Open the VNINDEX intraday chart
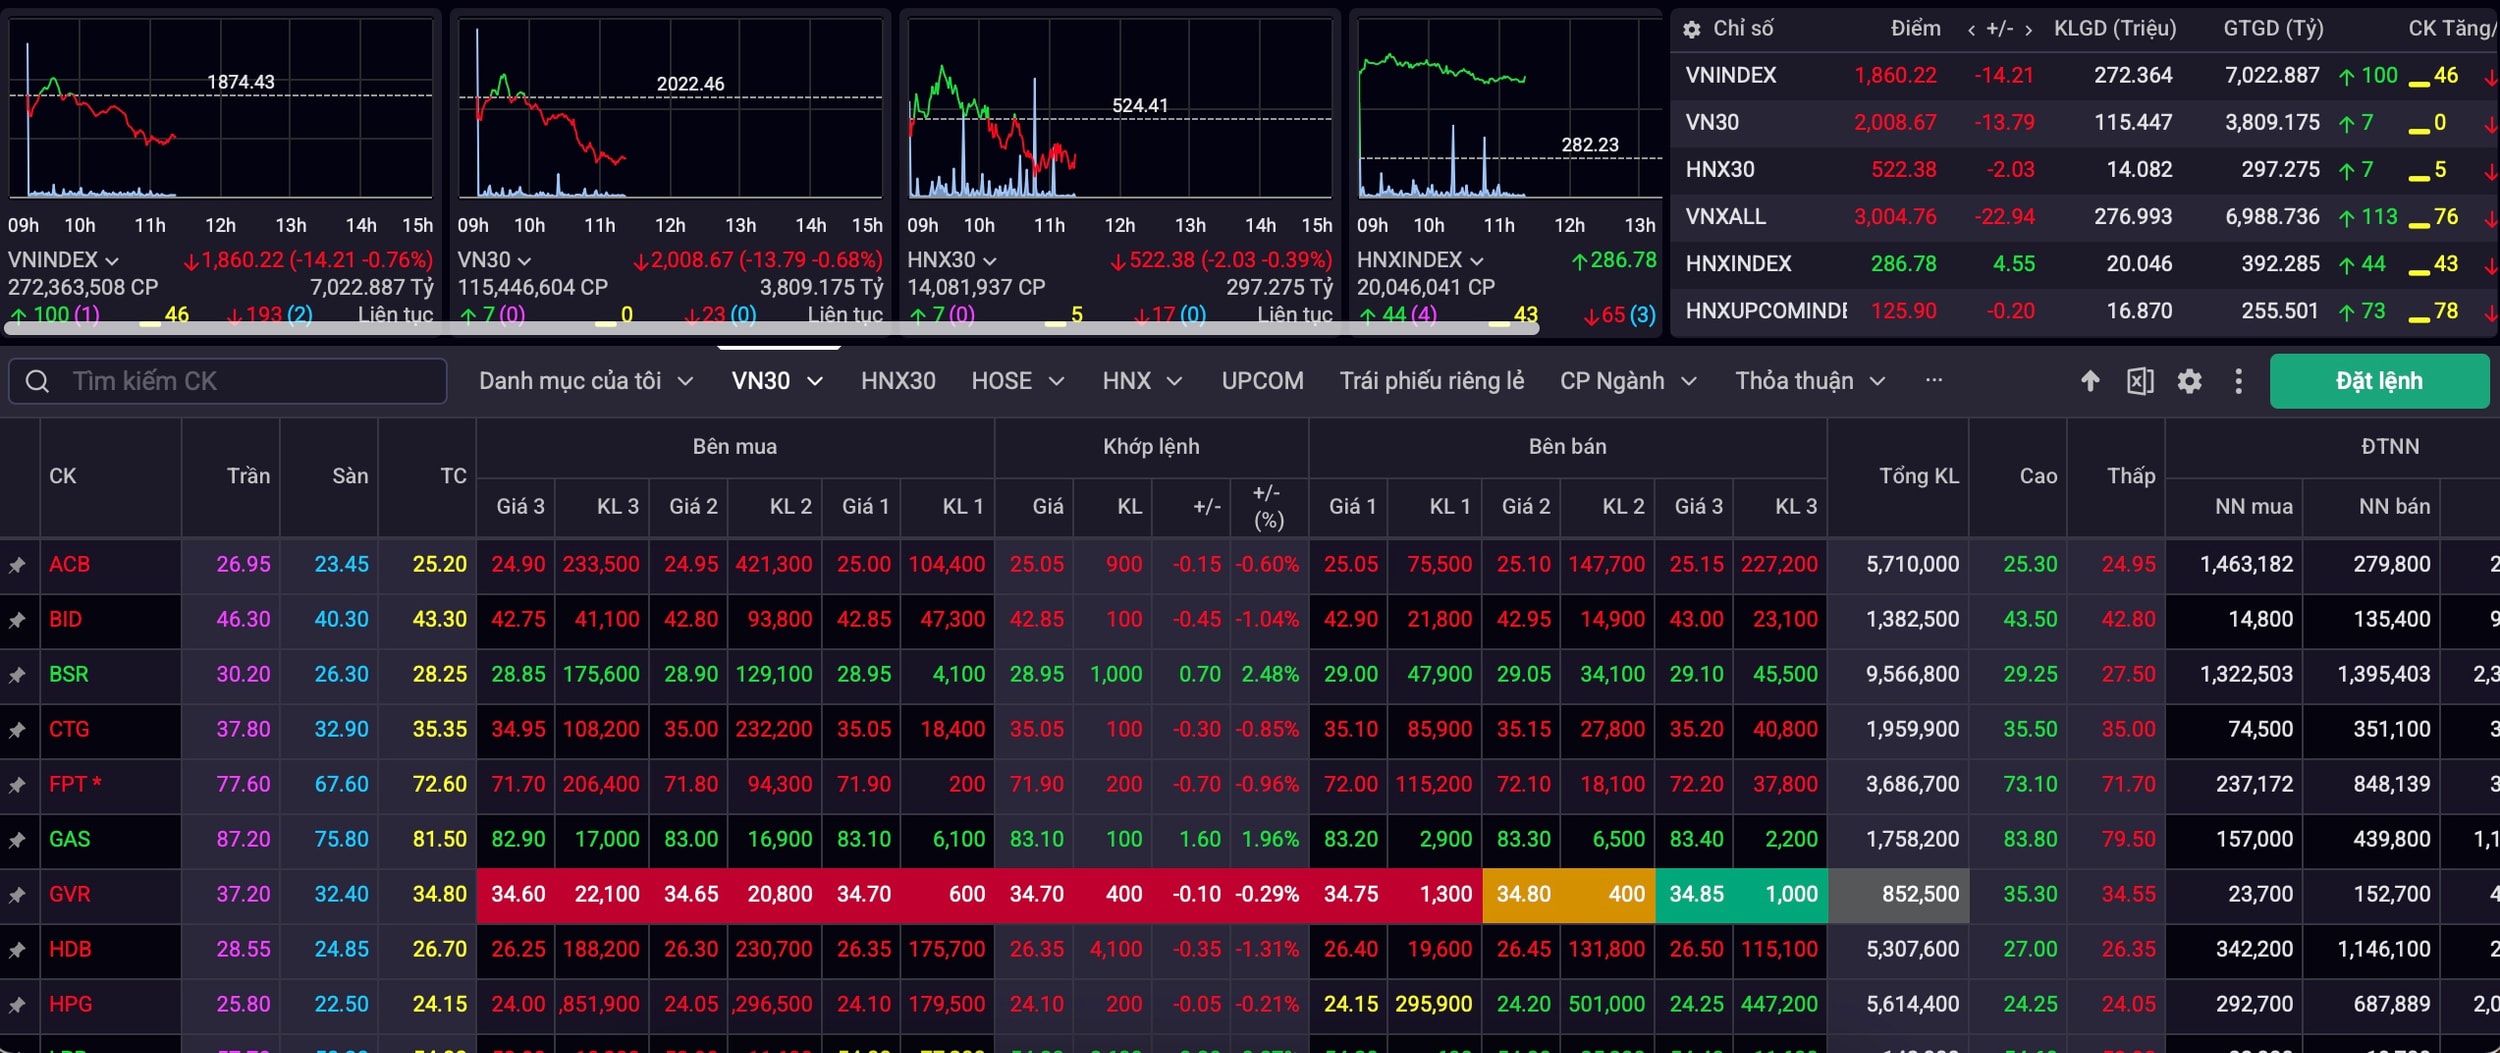The width and height of the screenshot is (2500, 1053). [x=221, y=108]
